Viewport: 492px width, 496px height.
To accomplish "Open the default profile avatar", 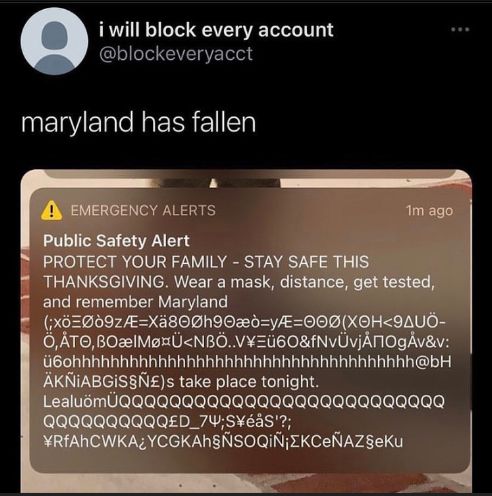I will (x=54, y=41).
